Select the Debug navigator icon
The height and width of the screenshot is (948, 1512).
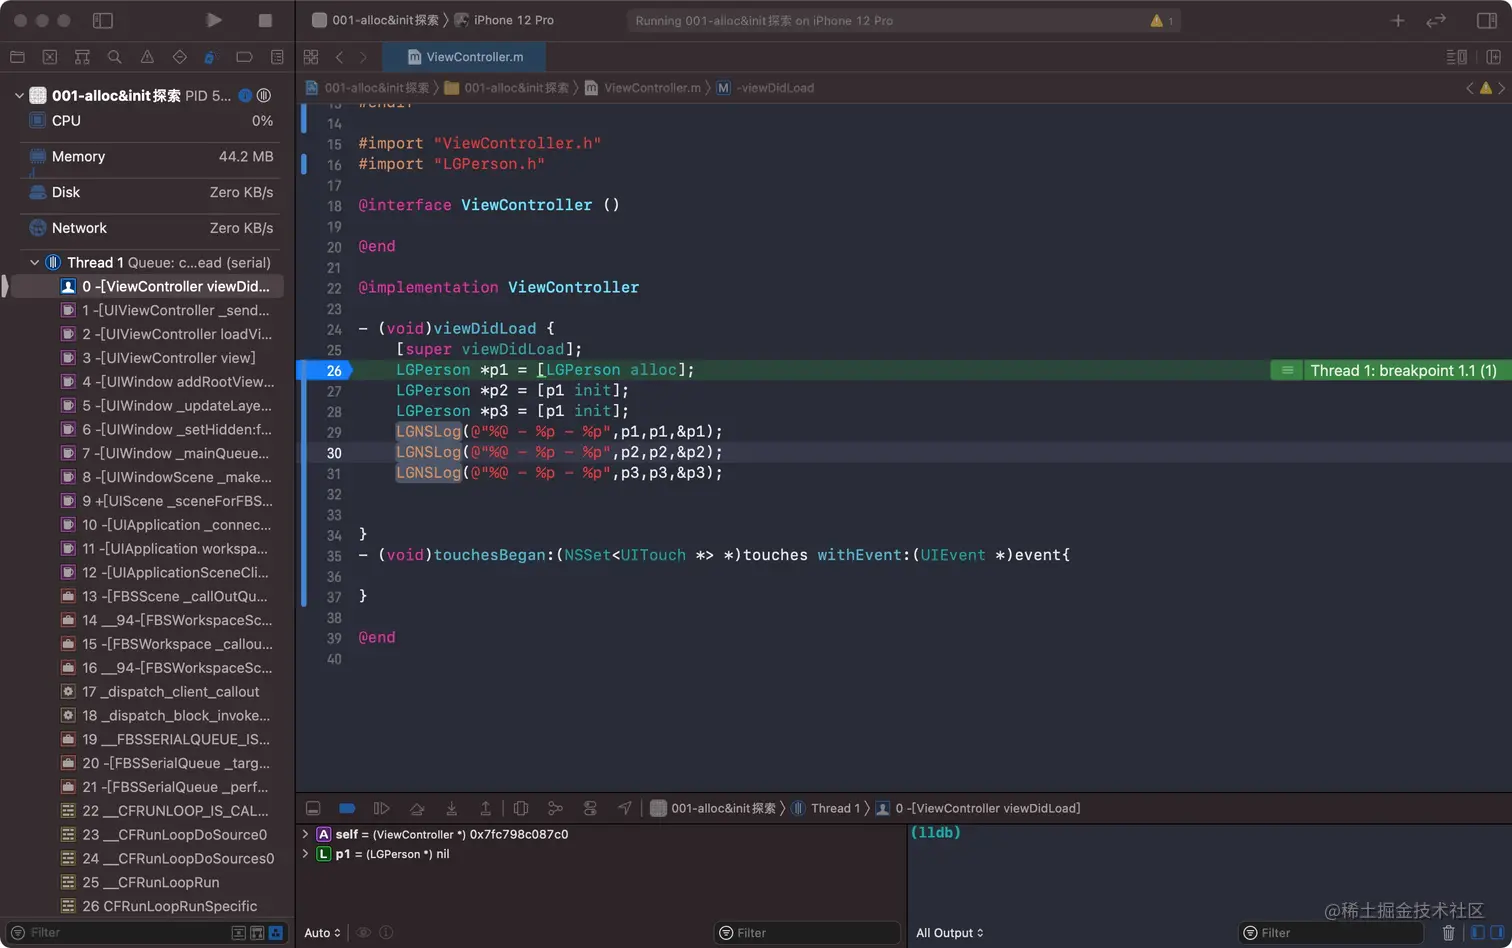[x=210, y=57]
